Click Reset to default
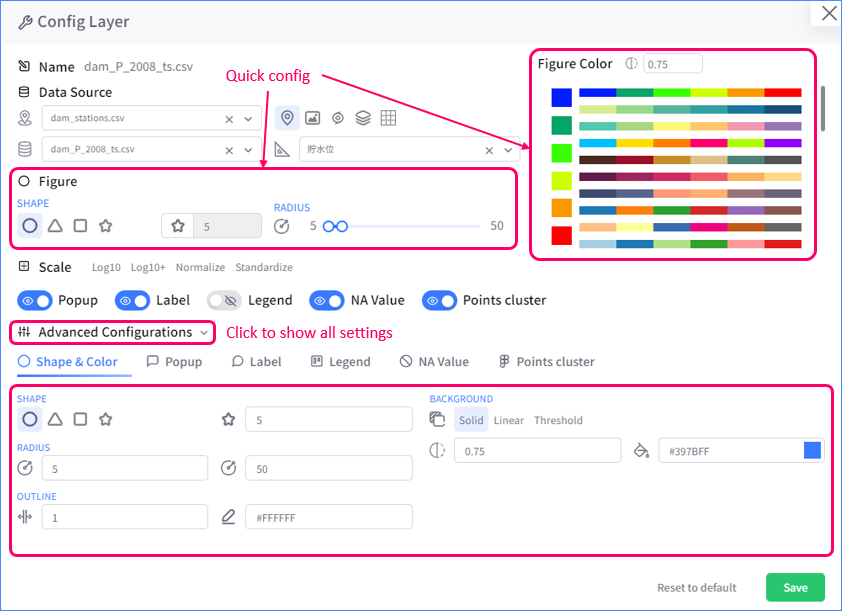The image size is (842, 611). 696,587
